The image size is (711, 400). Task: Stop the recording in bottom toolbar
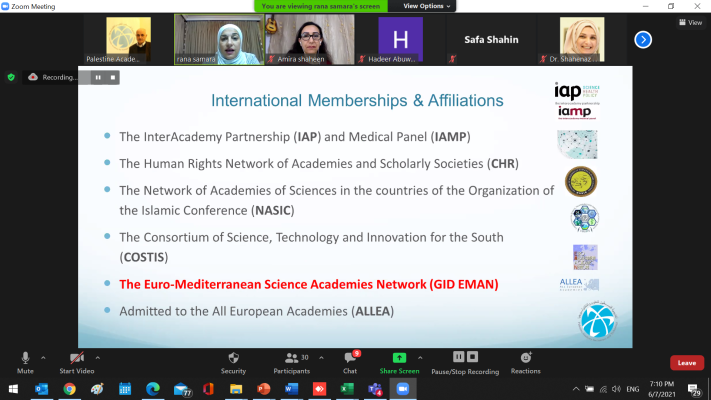tap(473, 356)
